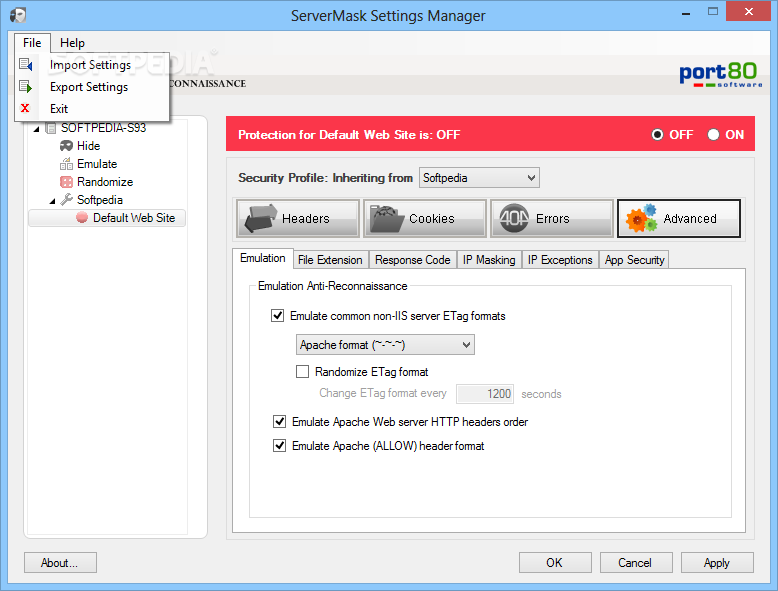Click the Emulate profile icon in tree
This screenshot has width=778, height=591.
(66, 164)
